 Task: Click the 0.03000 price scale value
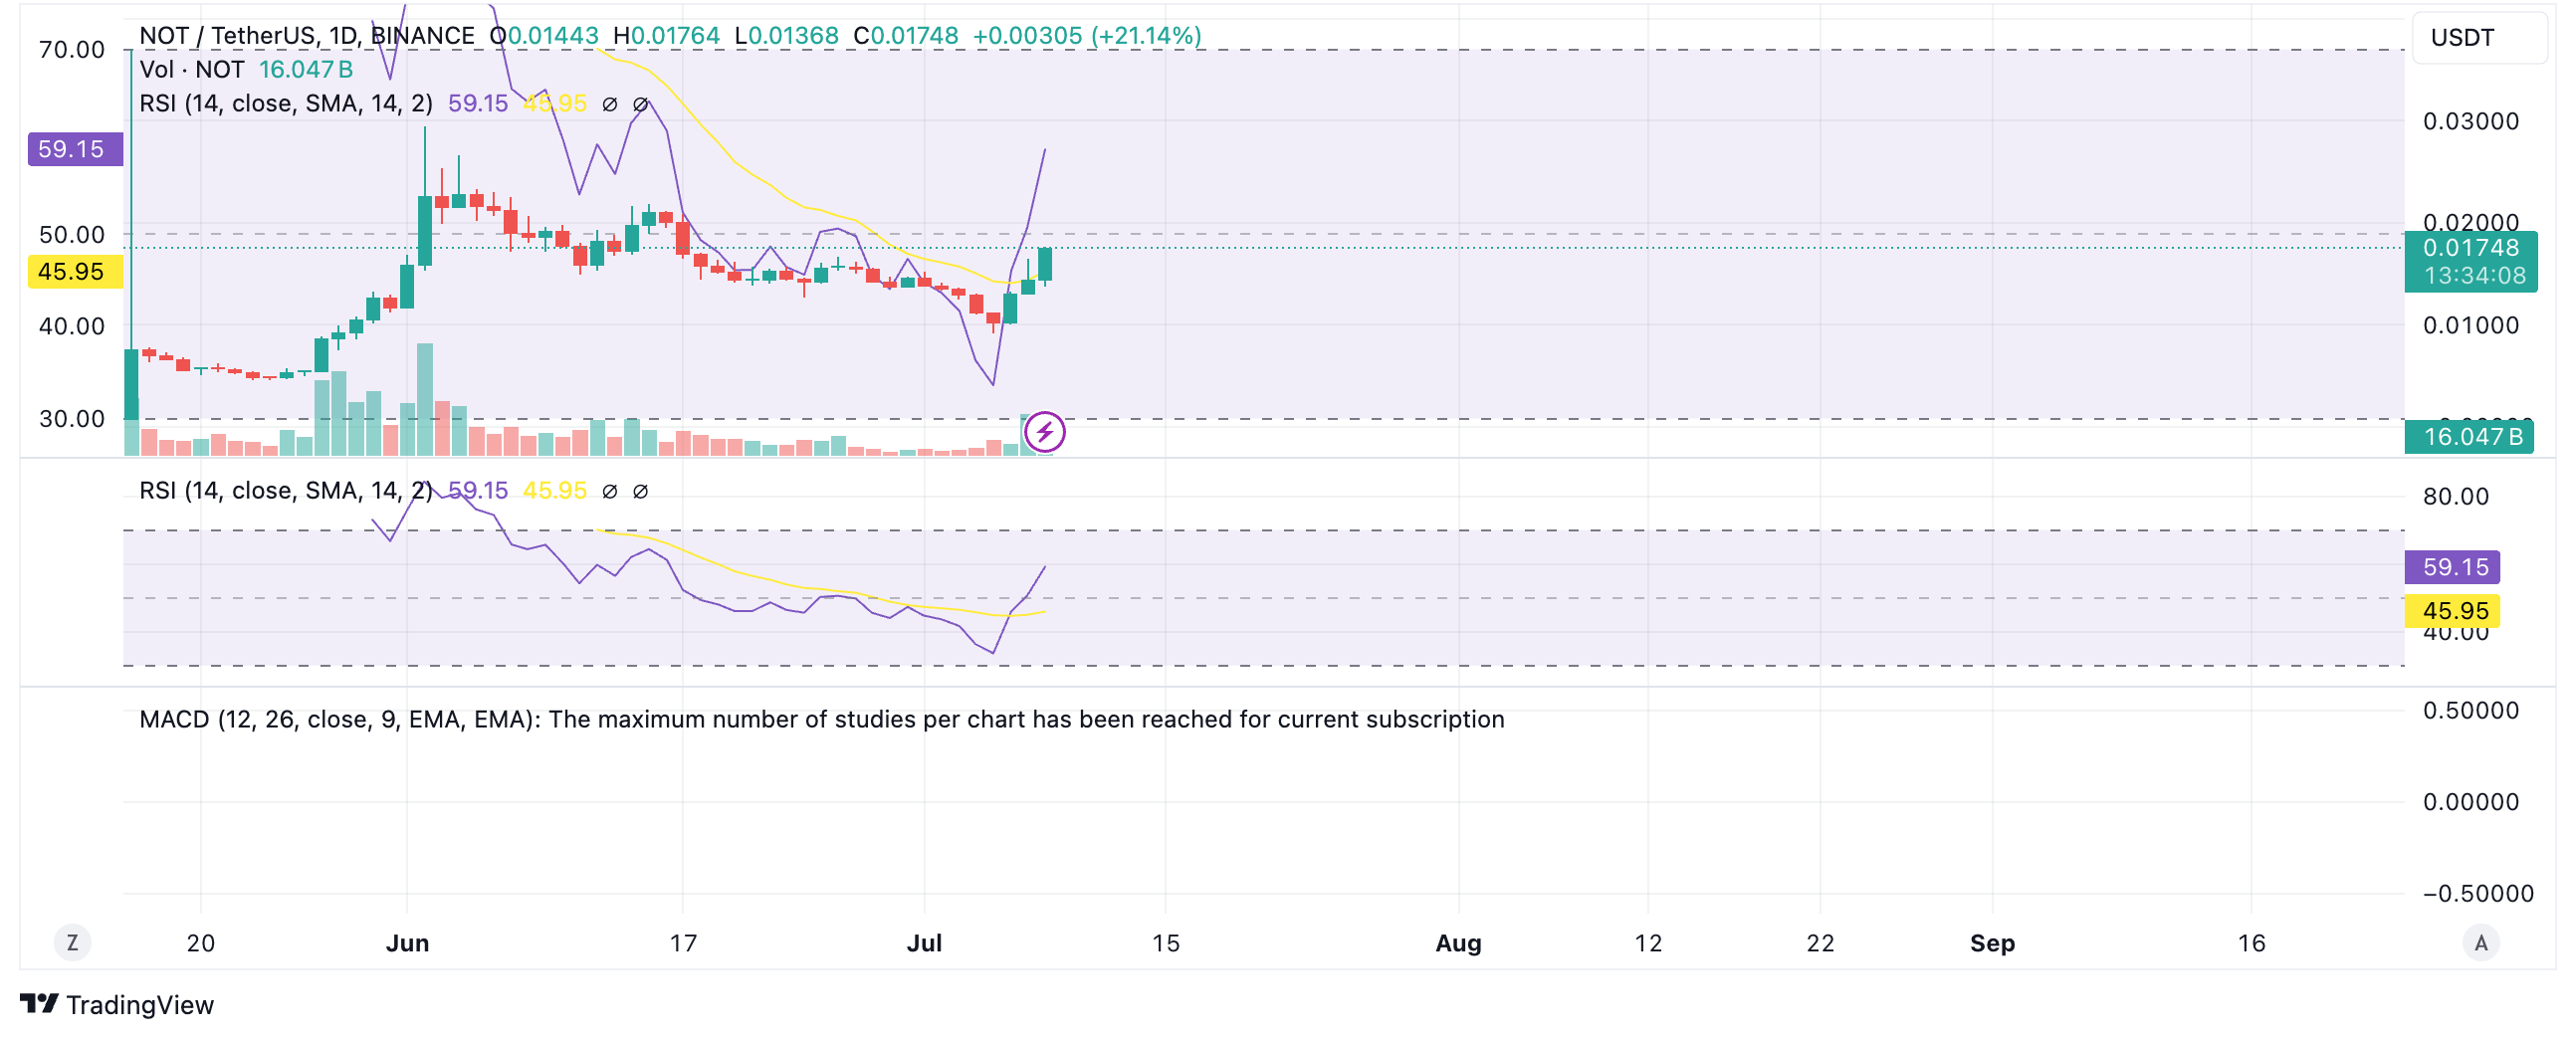point(2470,121)
